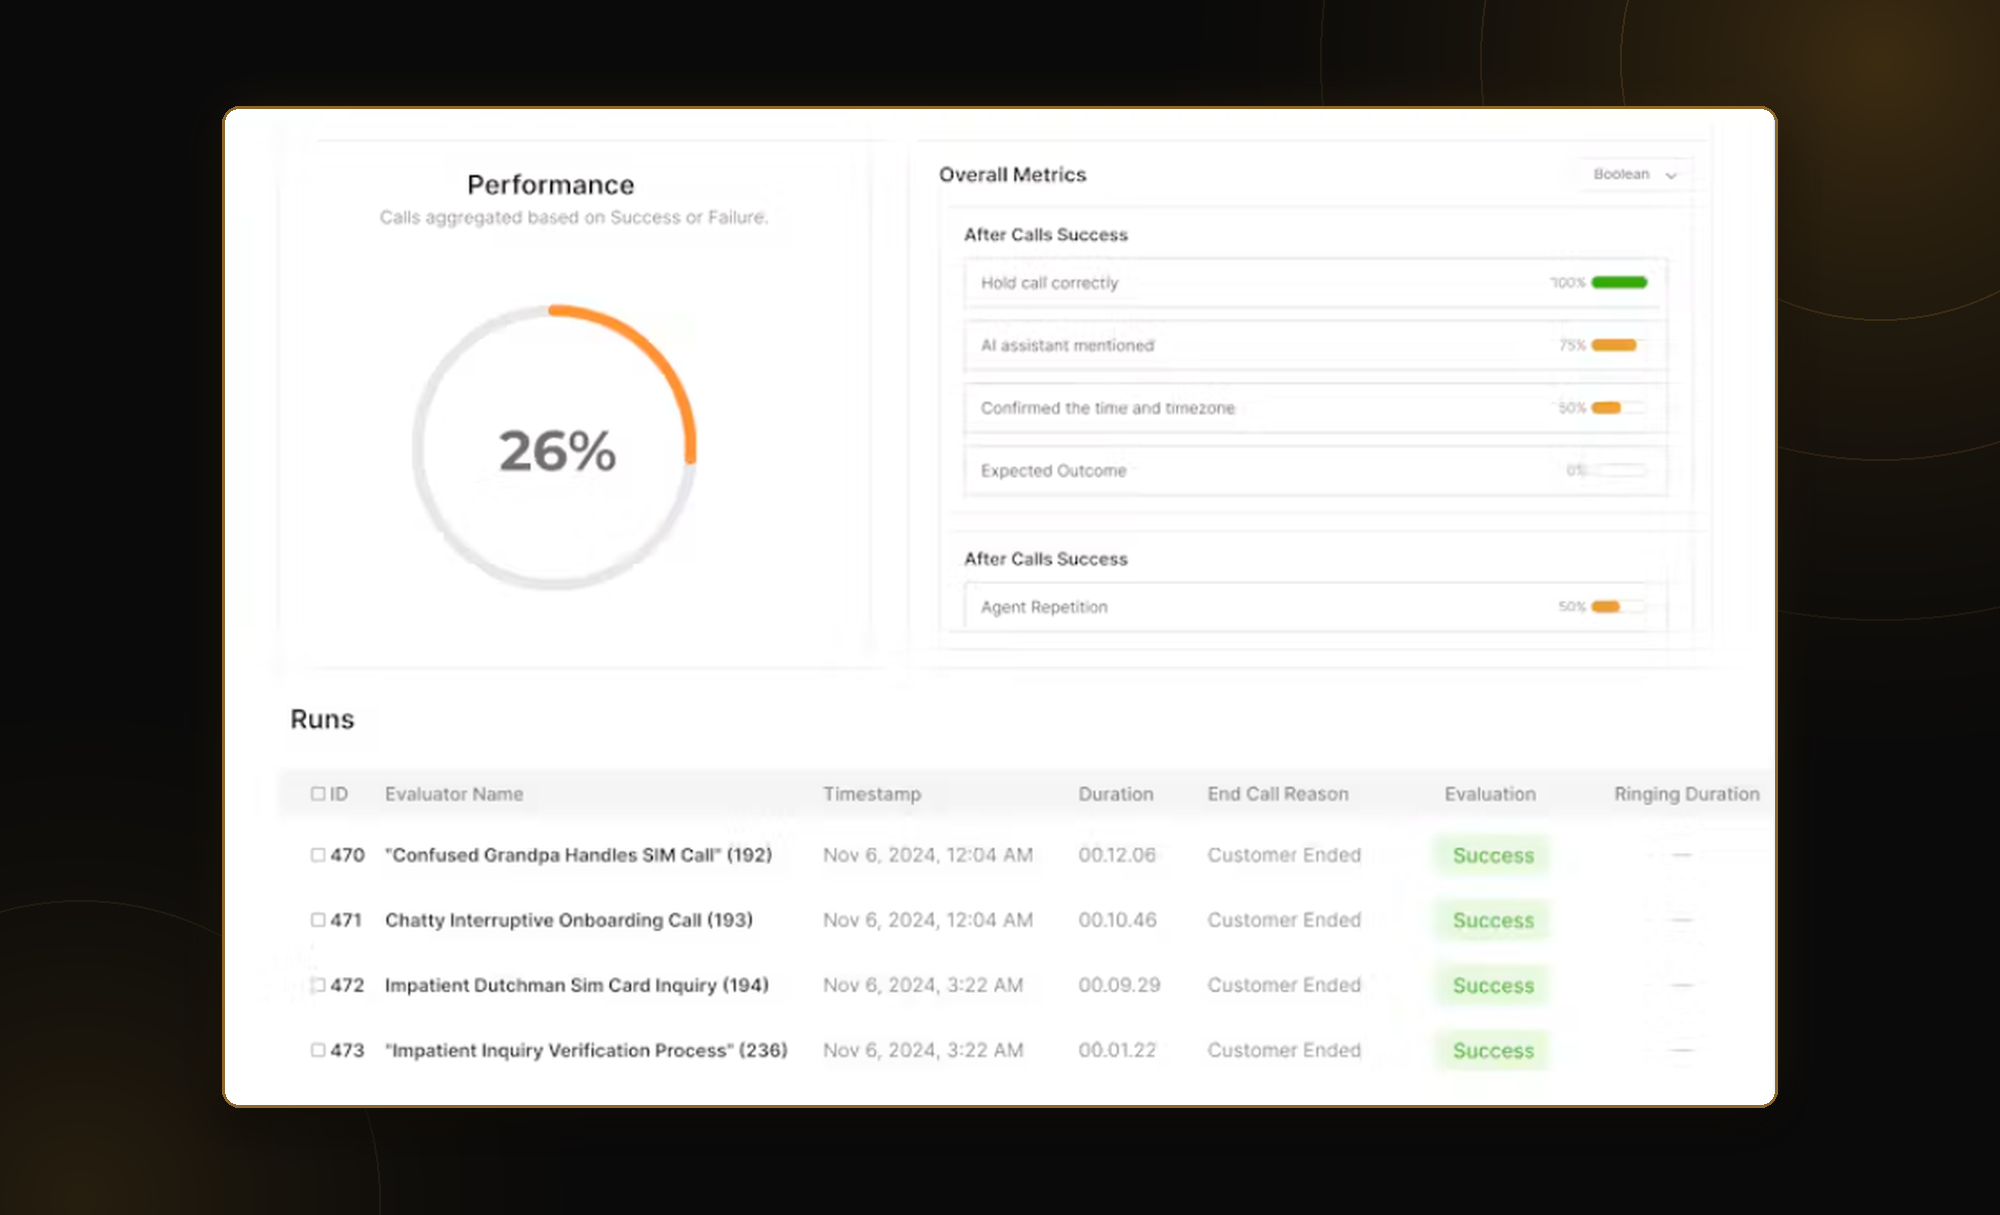Open the Boolean dropdown in Overall Metrics

(1634, 174)
